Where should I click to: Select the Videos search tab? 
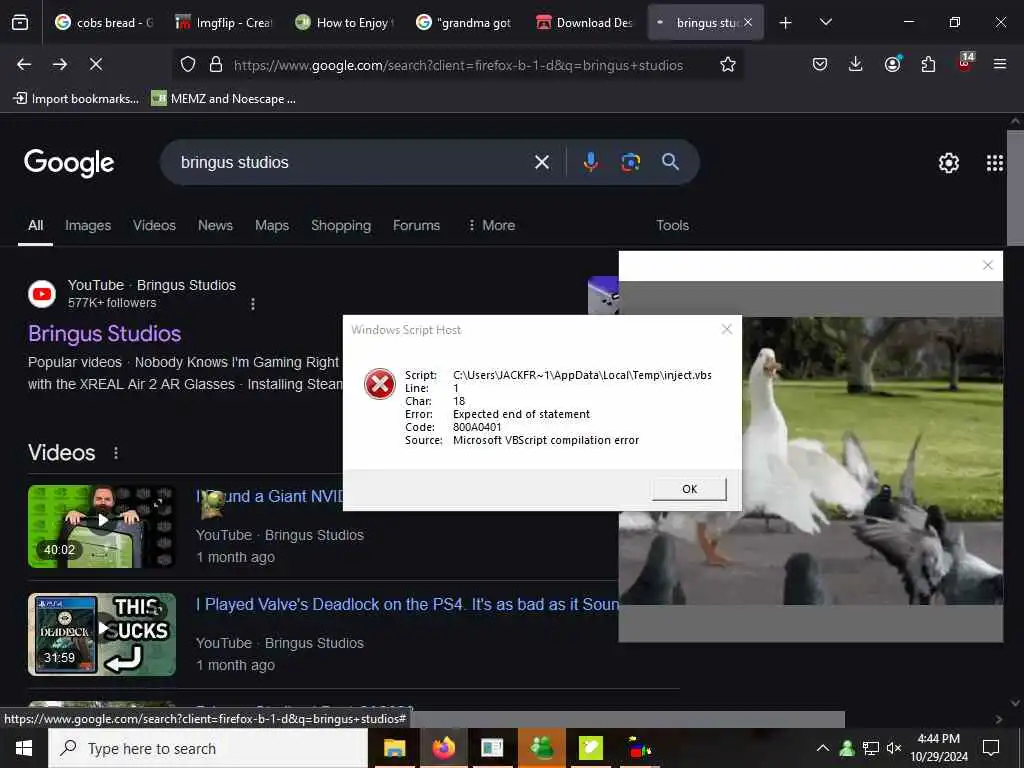154,225
